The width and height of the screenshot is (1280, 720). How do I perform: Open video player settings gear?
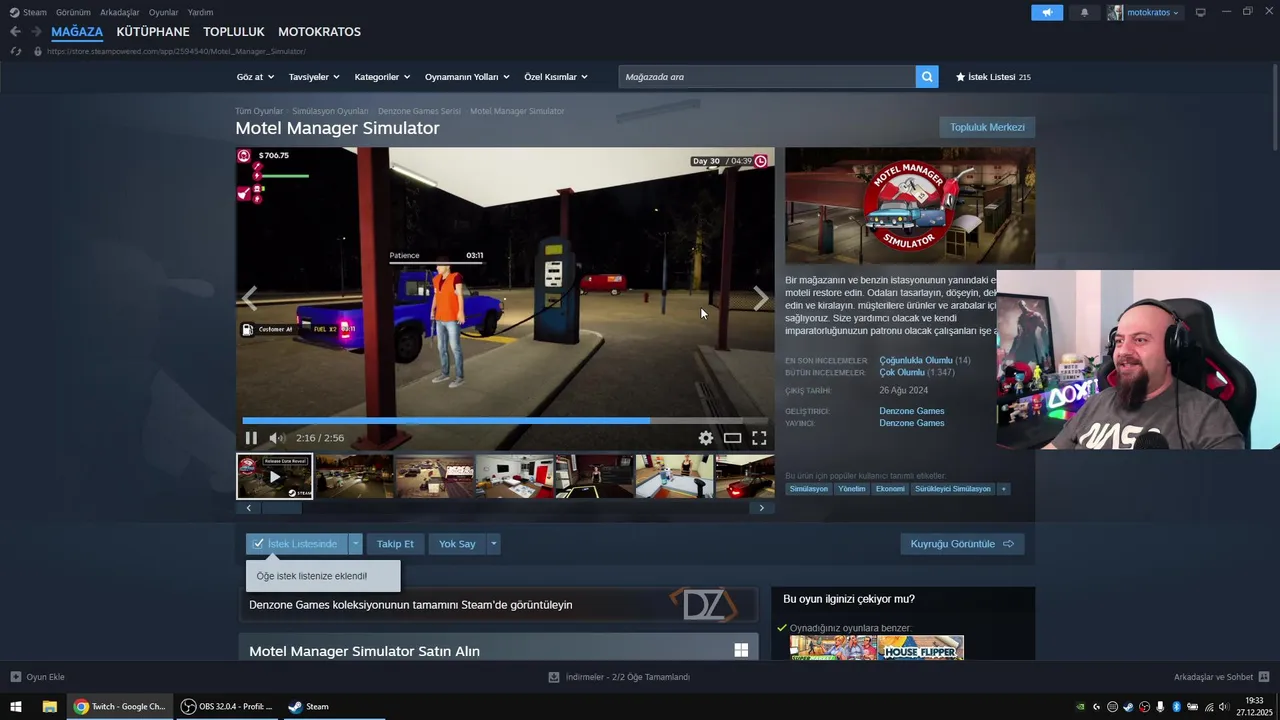(706, 438)
